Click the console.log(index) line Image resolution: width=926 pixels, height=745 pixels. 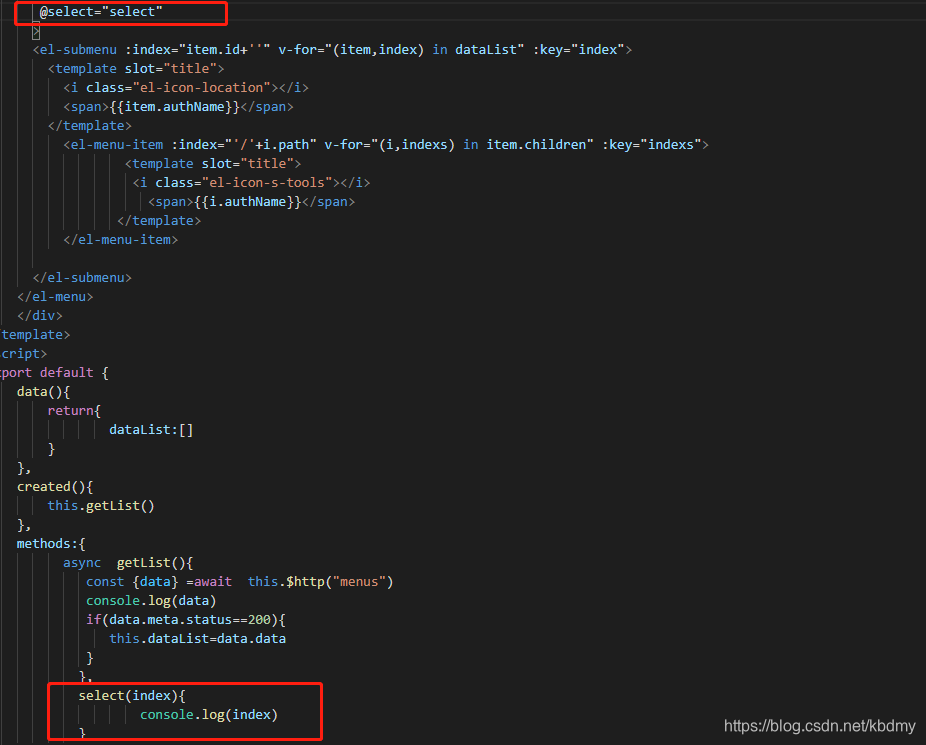tap(208, 715)
